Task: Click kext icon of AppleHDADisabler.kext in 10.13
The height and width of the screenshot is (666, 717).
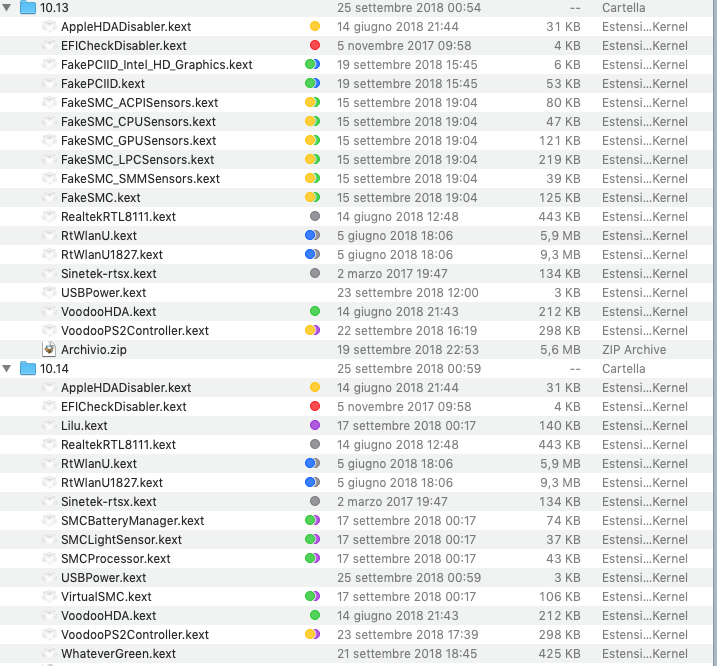Action: tap(49, 27)
